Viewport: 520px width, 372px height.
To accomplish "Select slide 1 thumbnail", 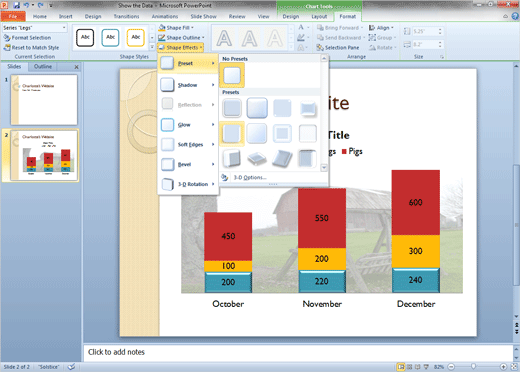I will 44,100.
